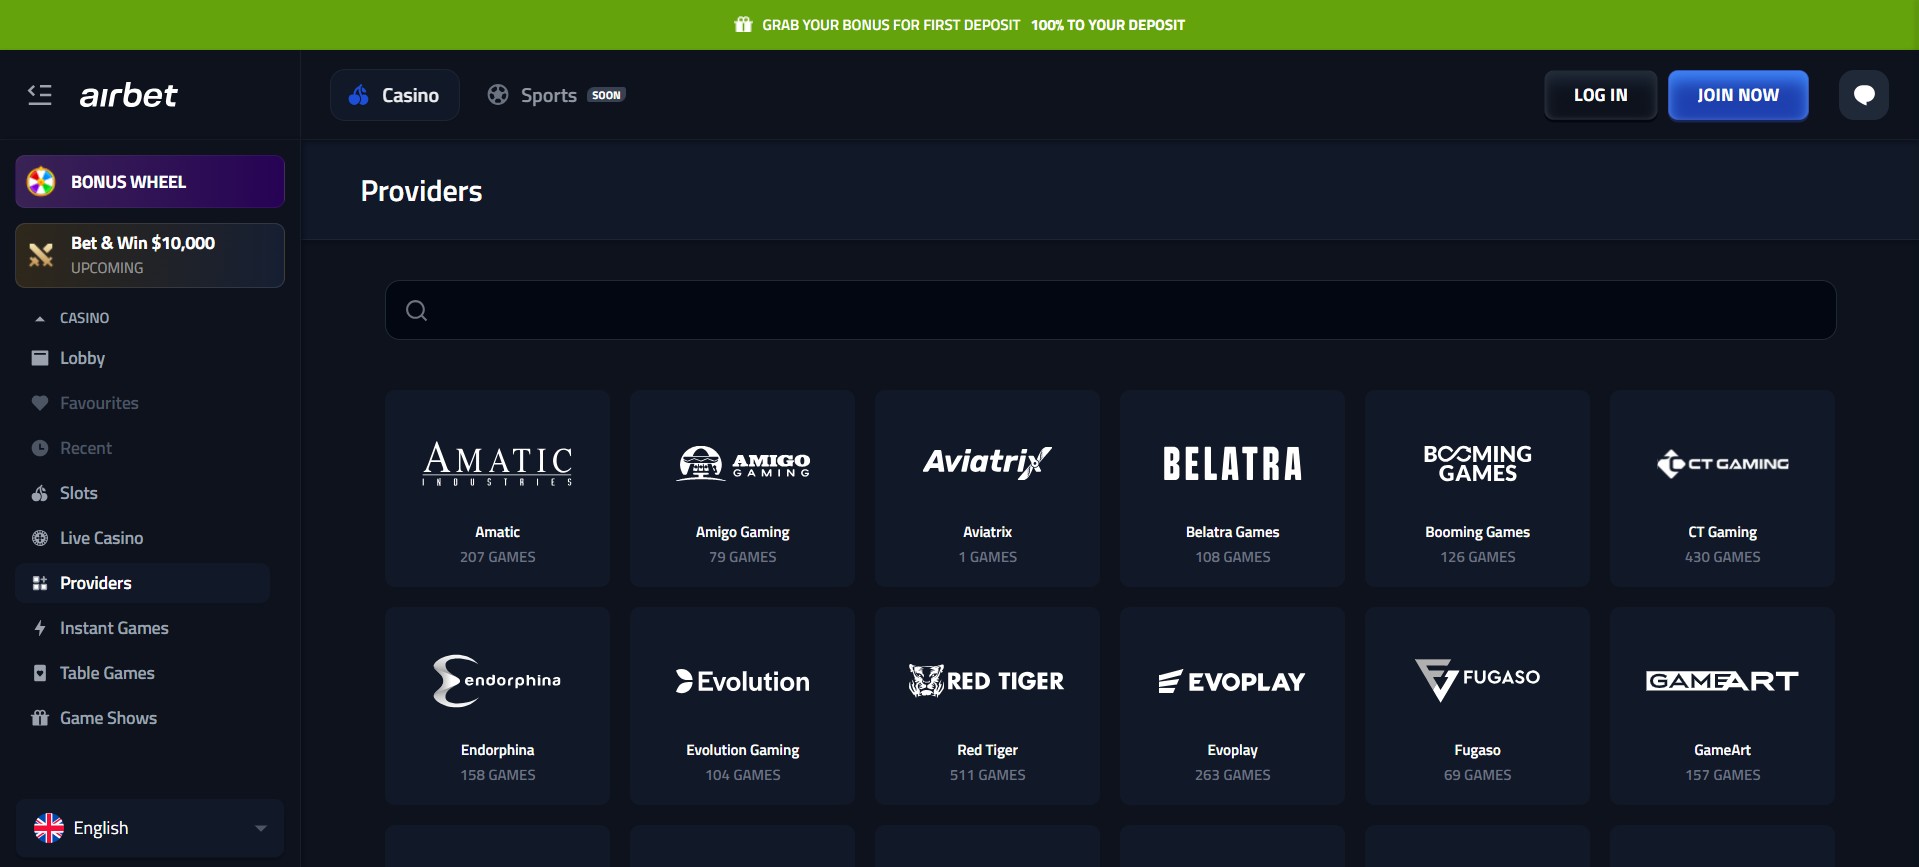
Task: Open the CT Gaming provider logo
Action: point(1723,464)
